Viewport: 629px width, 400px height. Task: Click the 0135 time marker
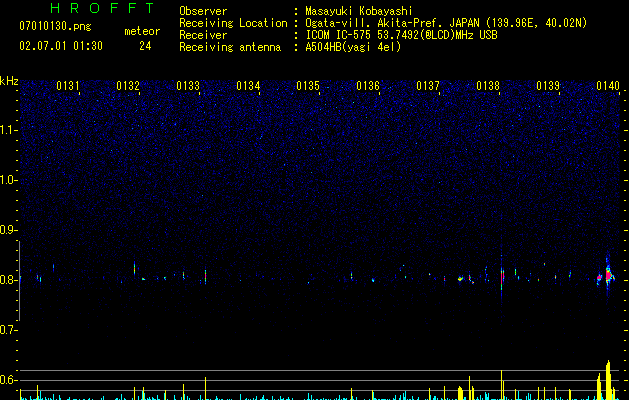[x=308, y=85]
